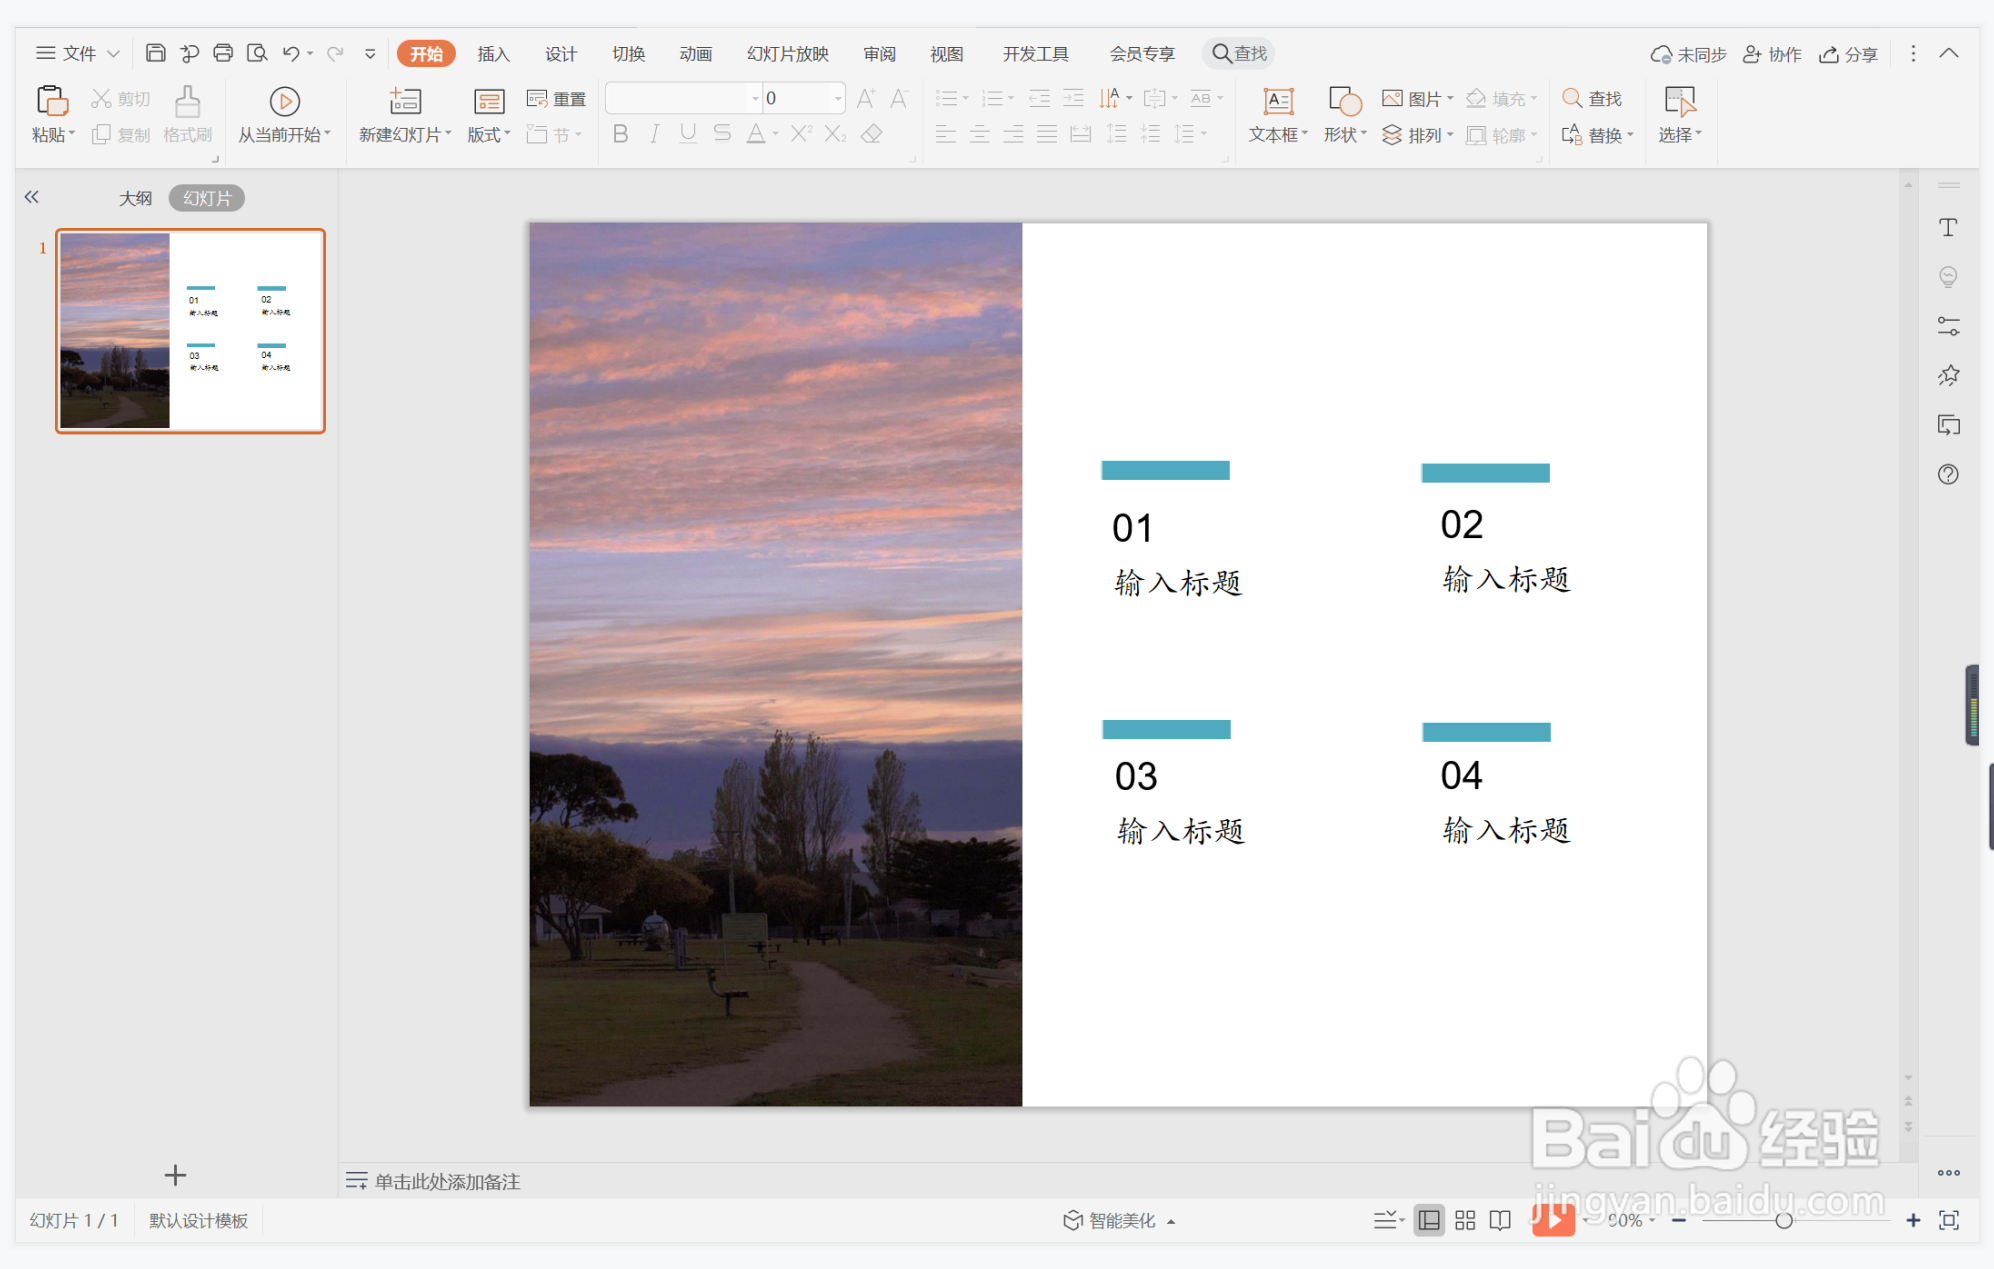Click the help question mark in sidebar

[x=1947, y=474]
